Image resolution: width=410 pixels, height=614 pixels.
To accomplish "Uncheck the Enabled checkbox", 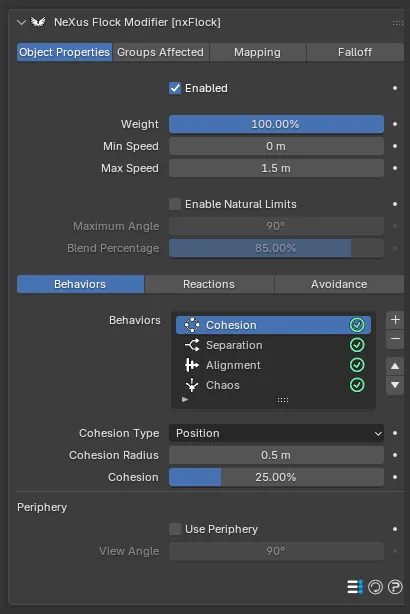I will pos(175,88).
